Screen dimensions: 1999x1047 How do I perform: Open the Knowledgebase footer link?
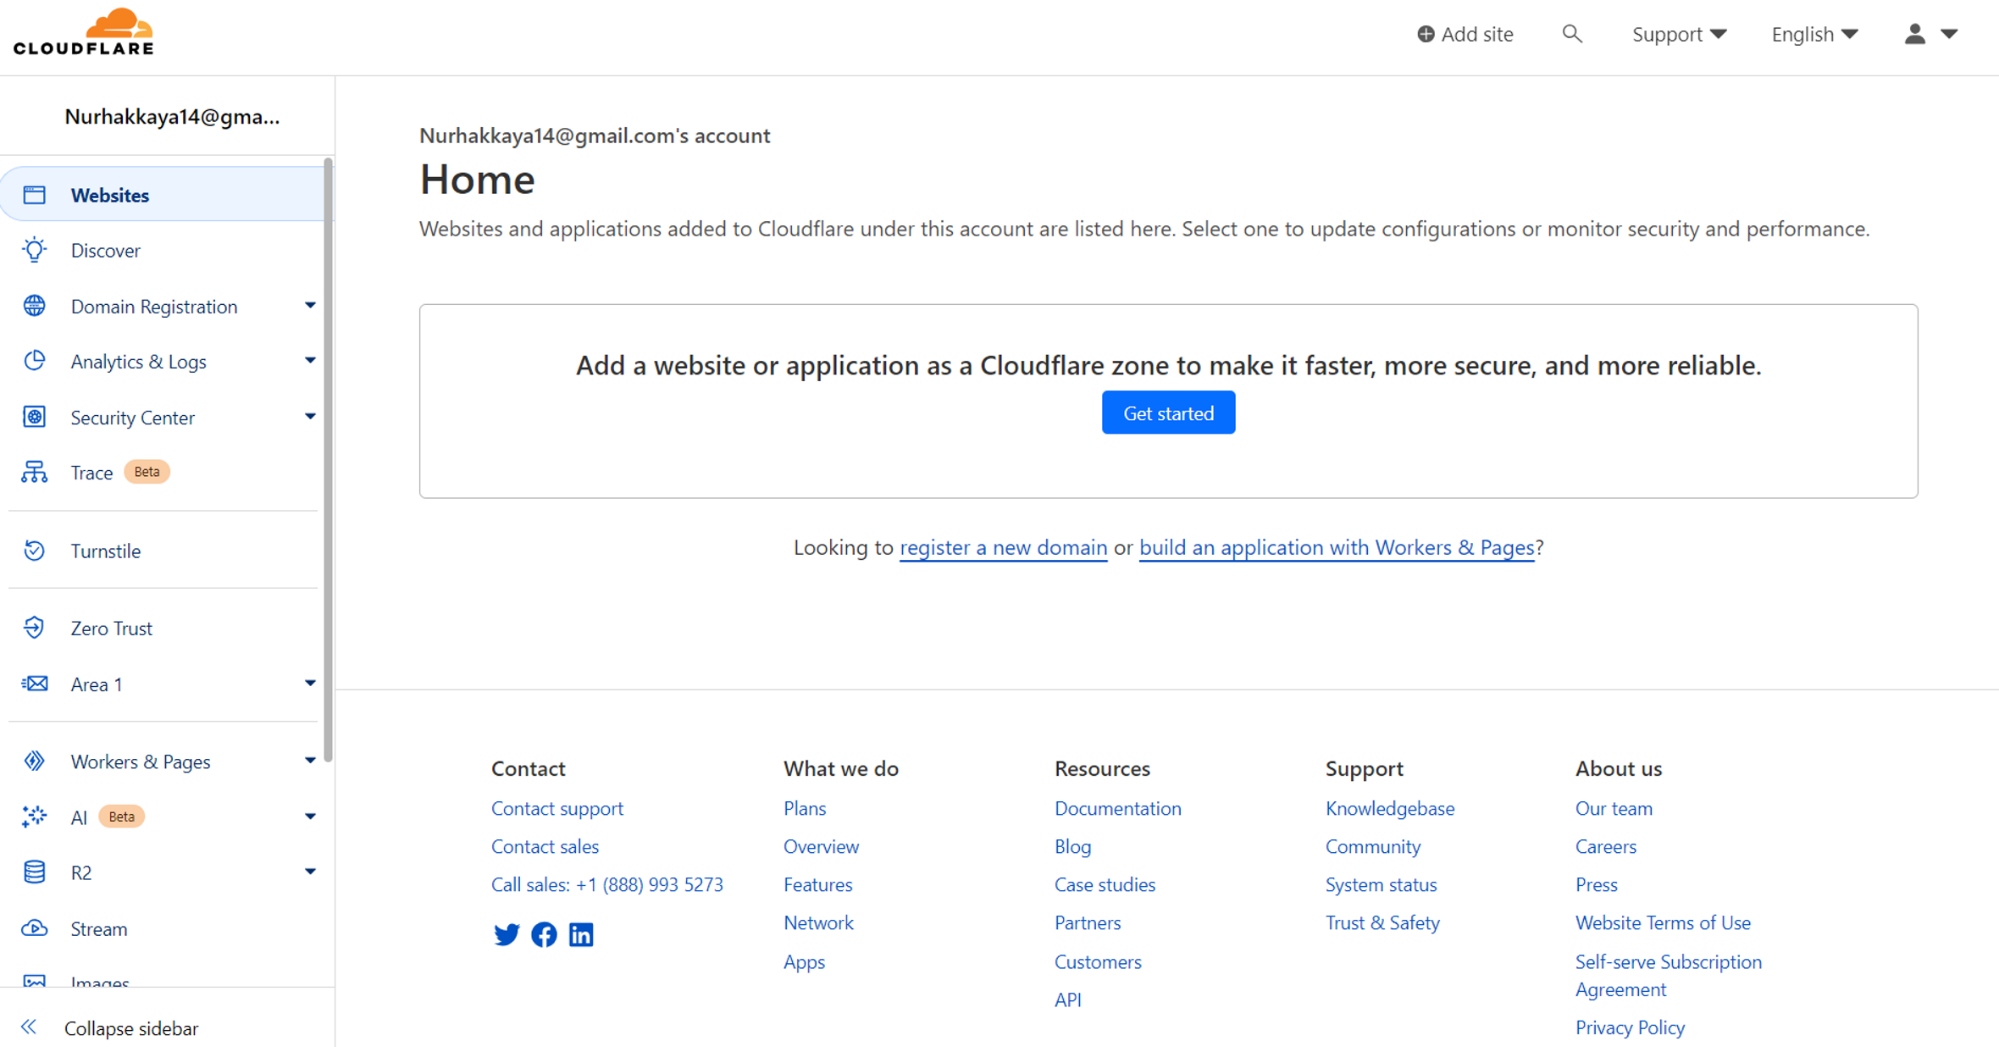[1389, 808]
